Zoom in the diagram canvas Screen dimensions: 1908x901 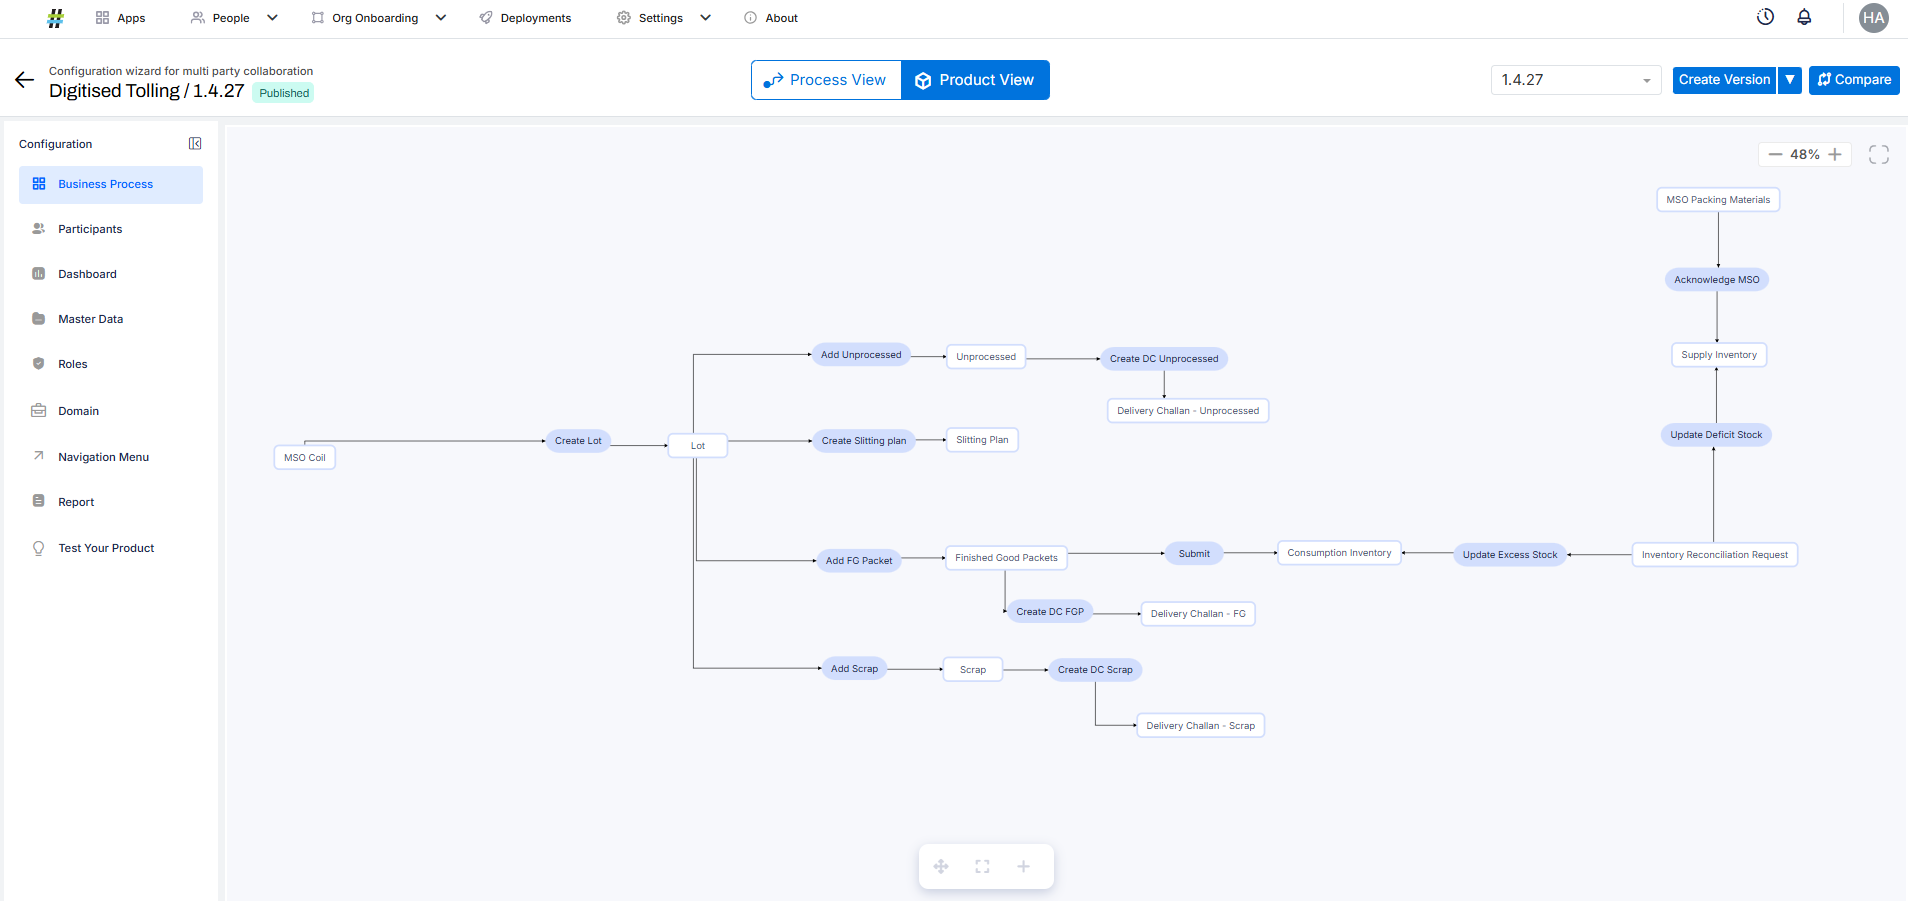(x=1835, y=154)
